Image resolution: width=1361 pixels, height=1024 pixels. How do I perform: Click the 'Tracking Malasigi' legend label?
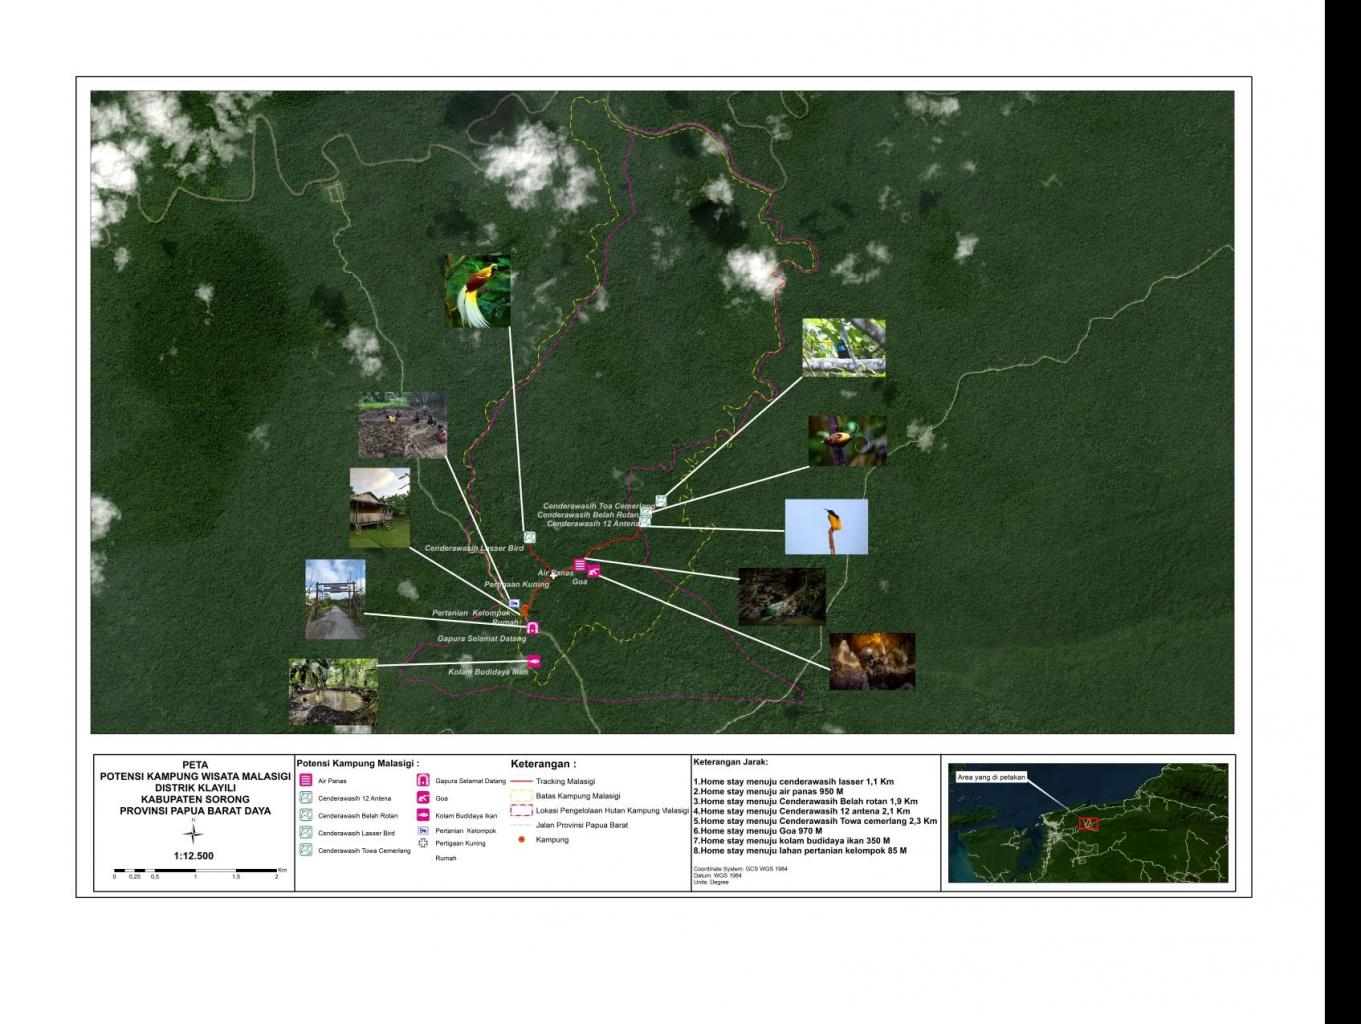click(565, 781)
